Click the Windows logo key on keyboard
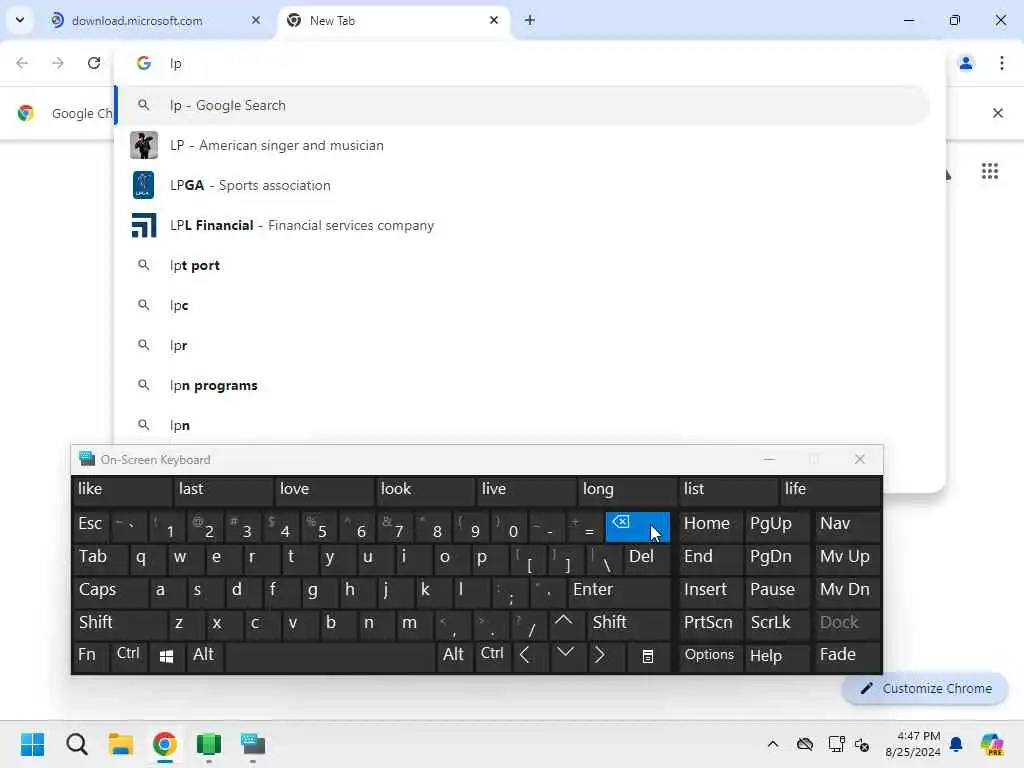 click(x=167, y=656)
